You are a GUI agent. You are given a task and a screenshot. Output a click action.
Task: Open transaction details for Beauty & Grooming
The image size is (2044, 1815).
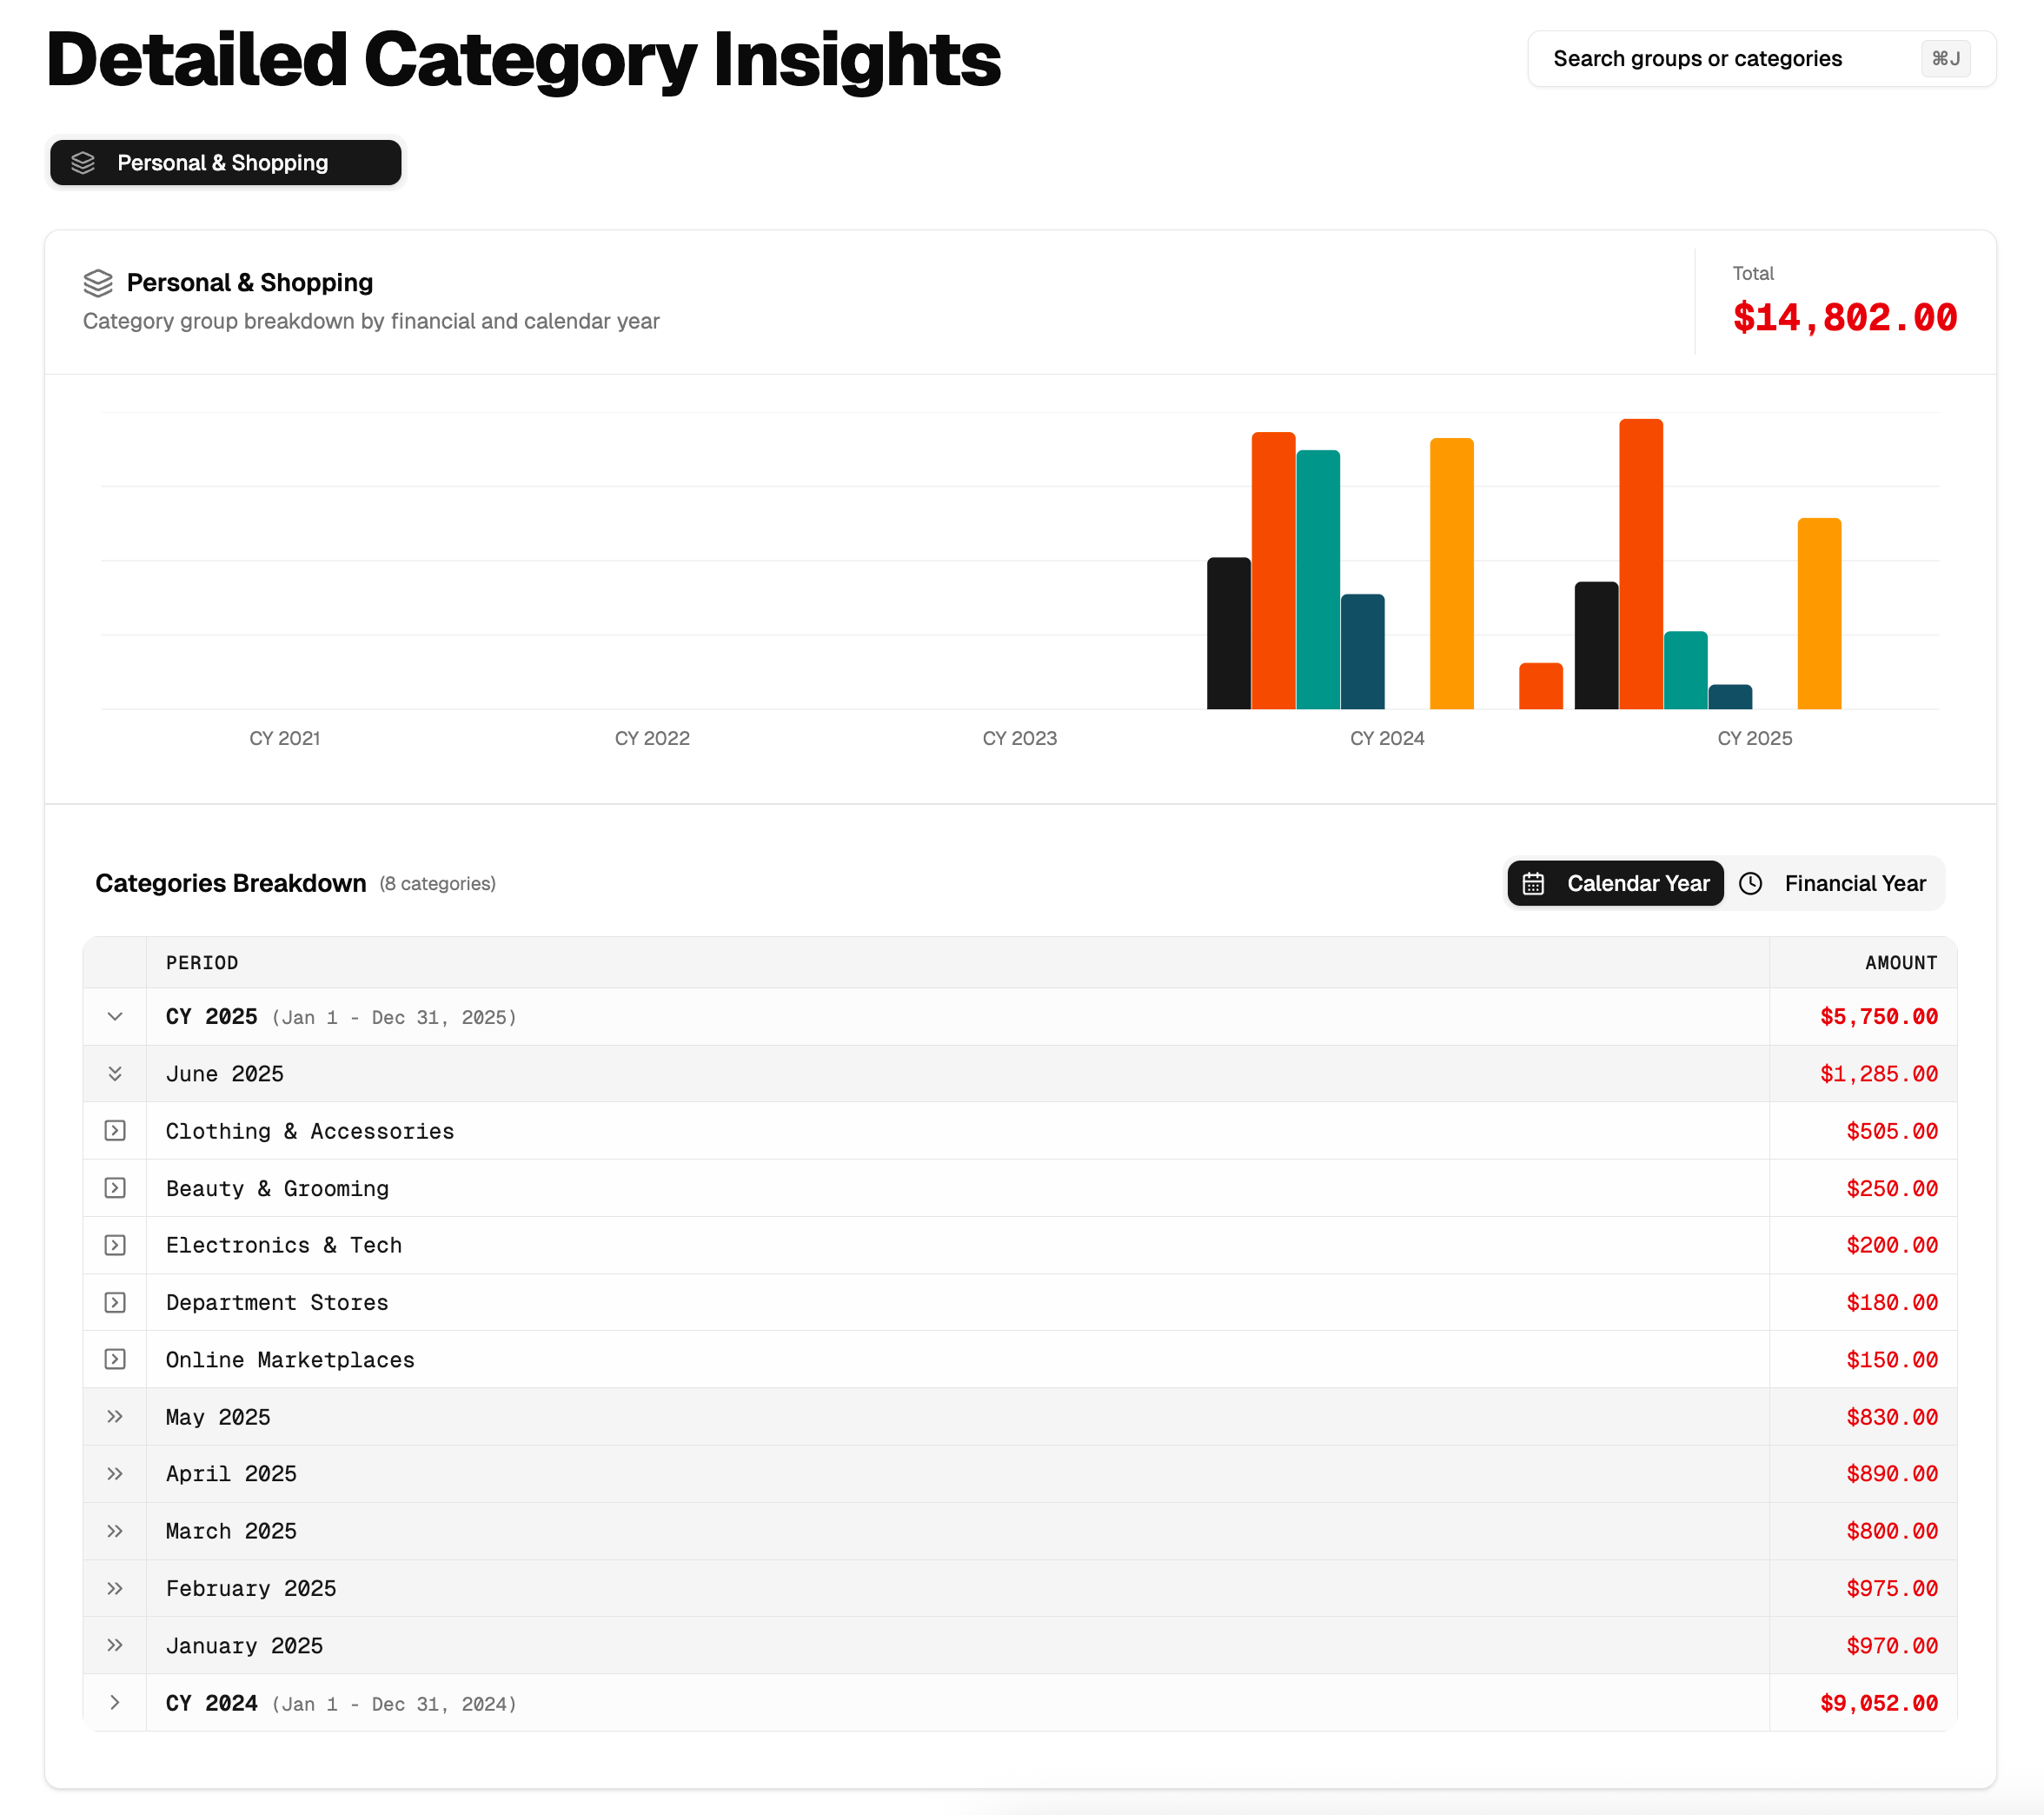pyautogui.click(x=115, y=1188)
